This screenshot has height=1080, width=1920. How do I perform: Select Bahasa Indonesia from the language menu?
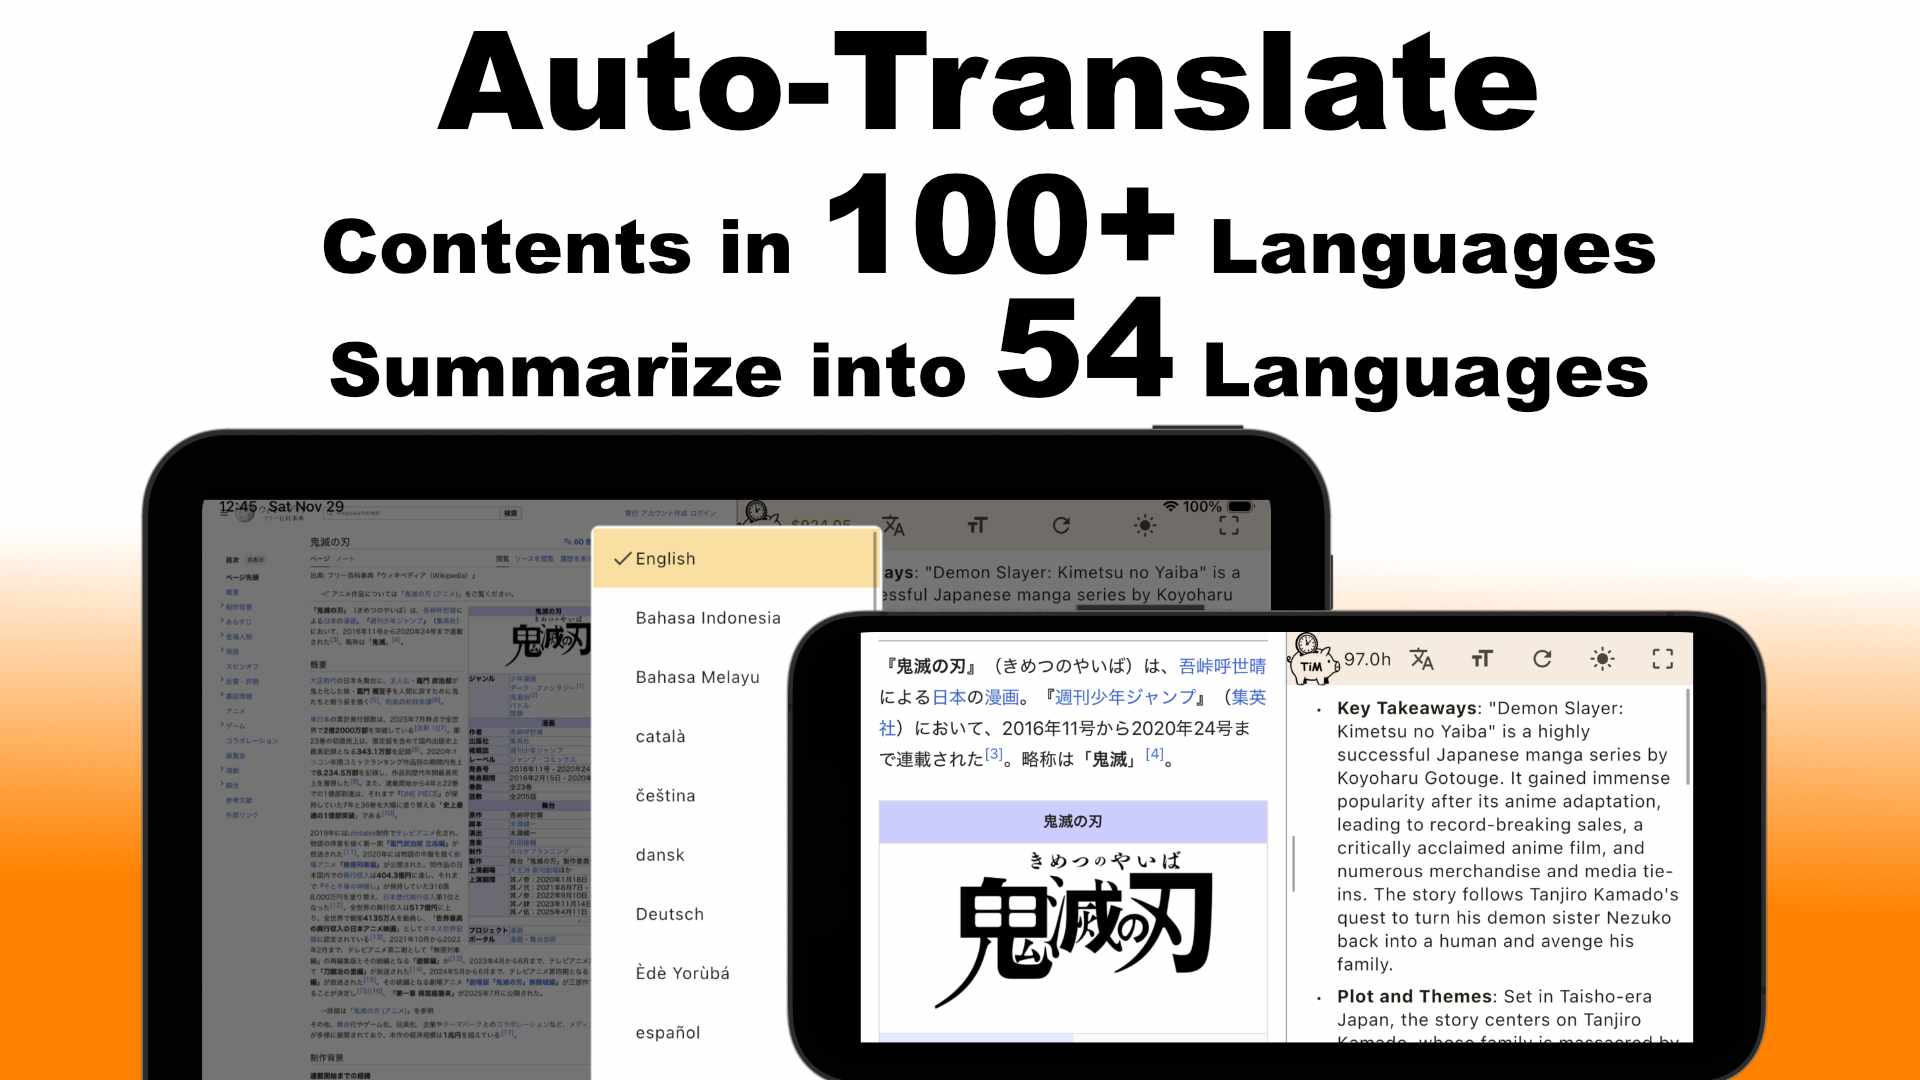(x=707, y=617)
